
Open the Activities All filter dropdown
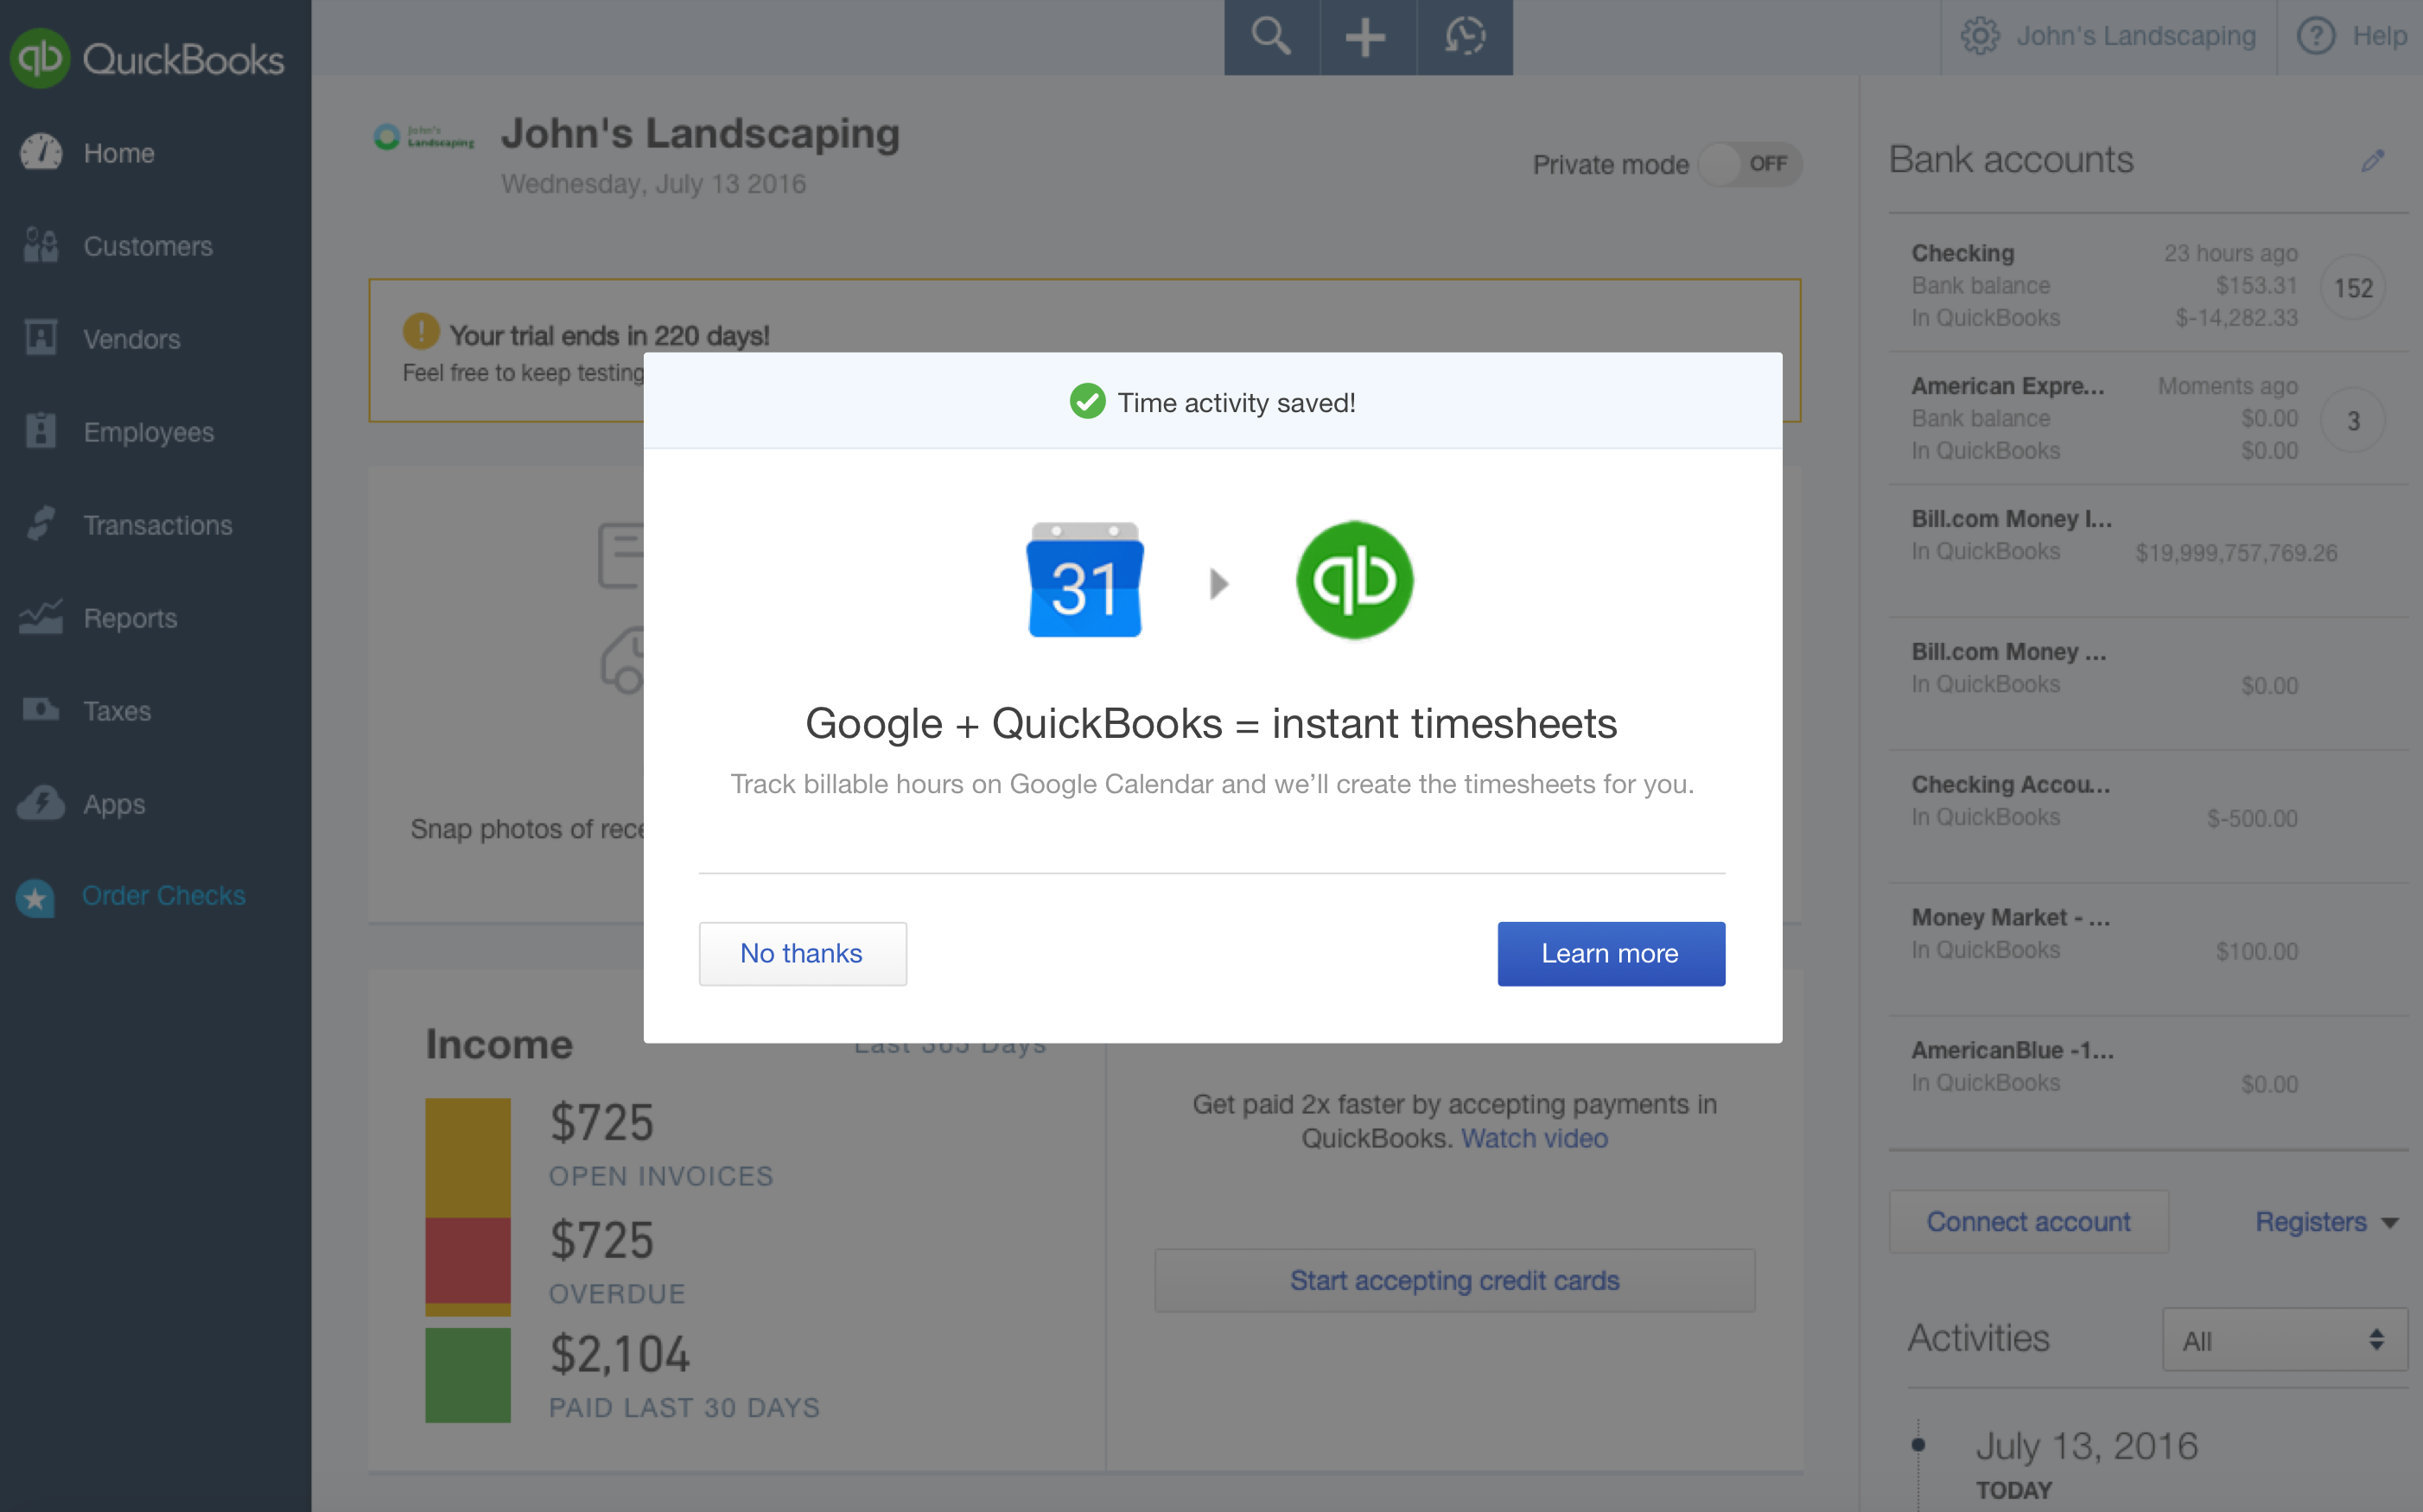coord(2284,1340)
